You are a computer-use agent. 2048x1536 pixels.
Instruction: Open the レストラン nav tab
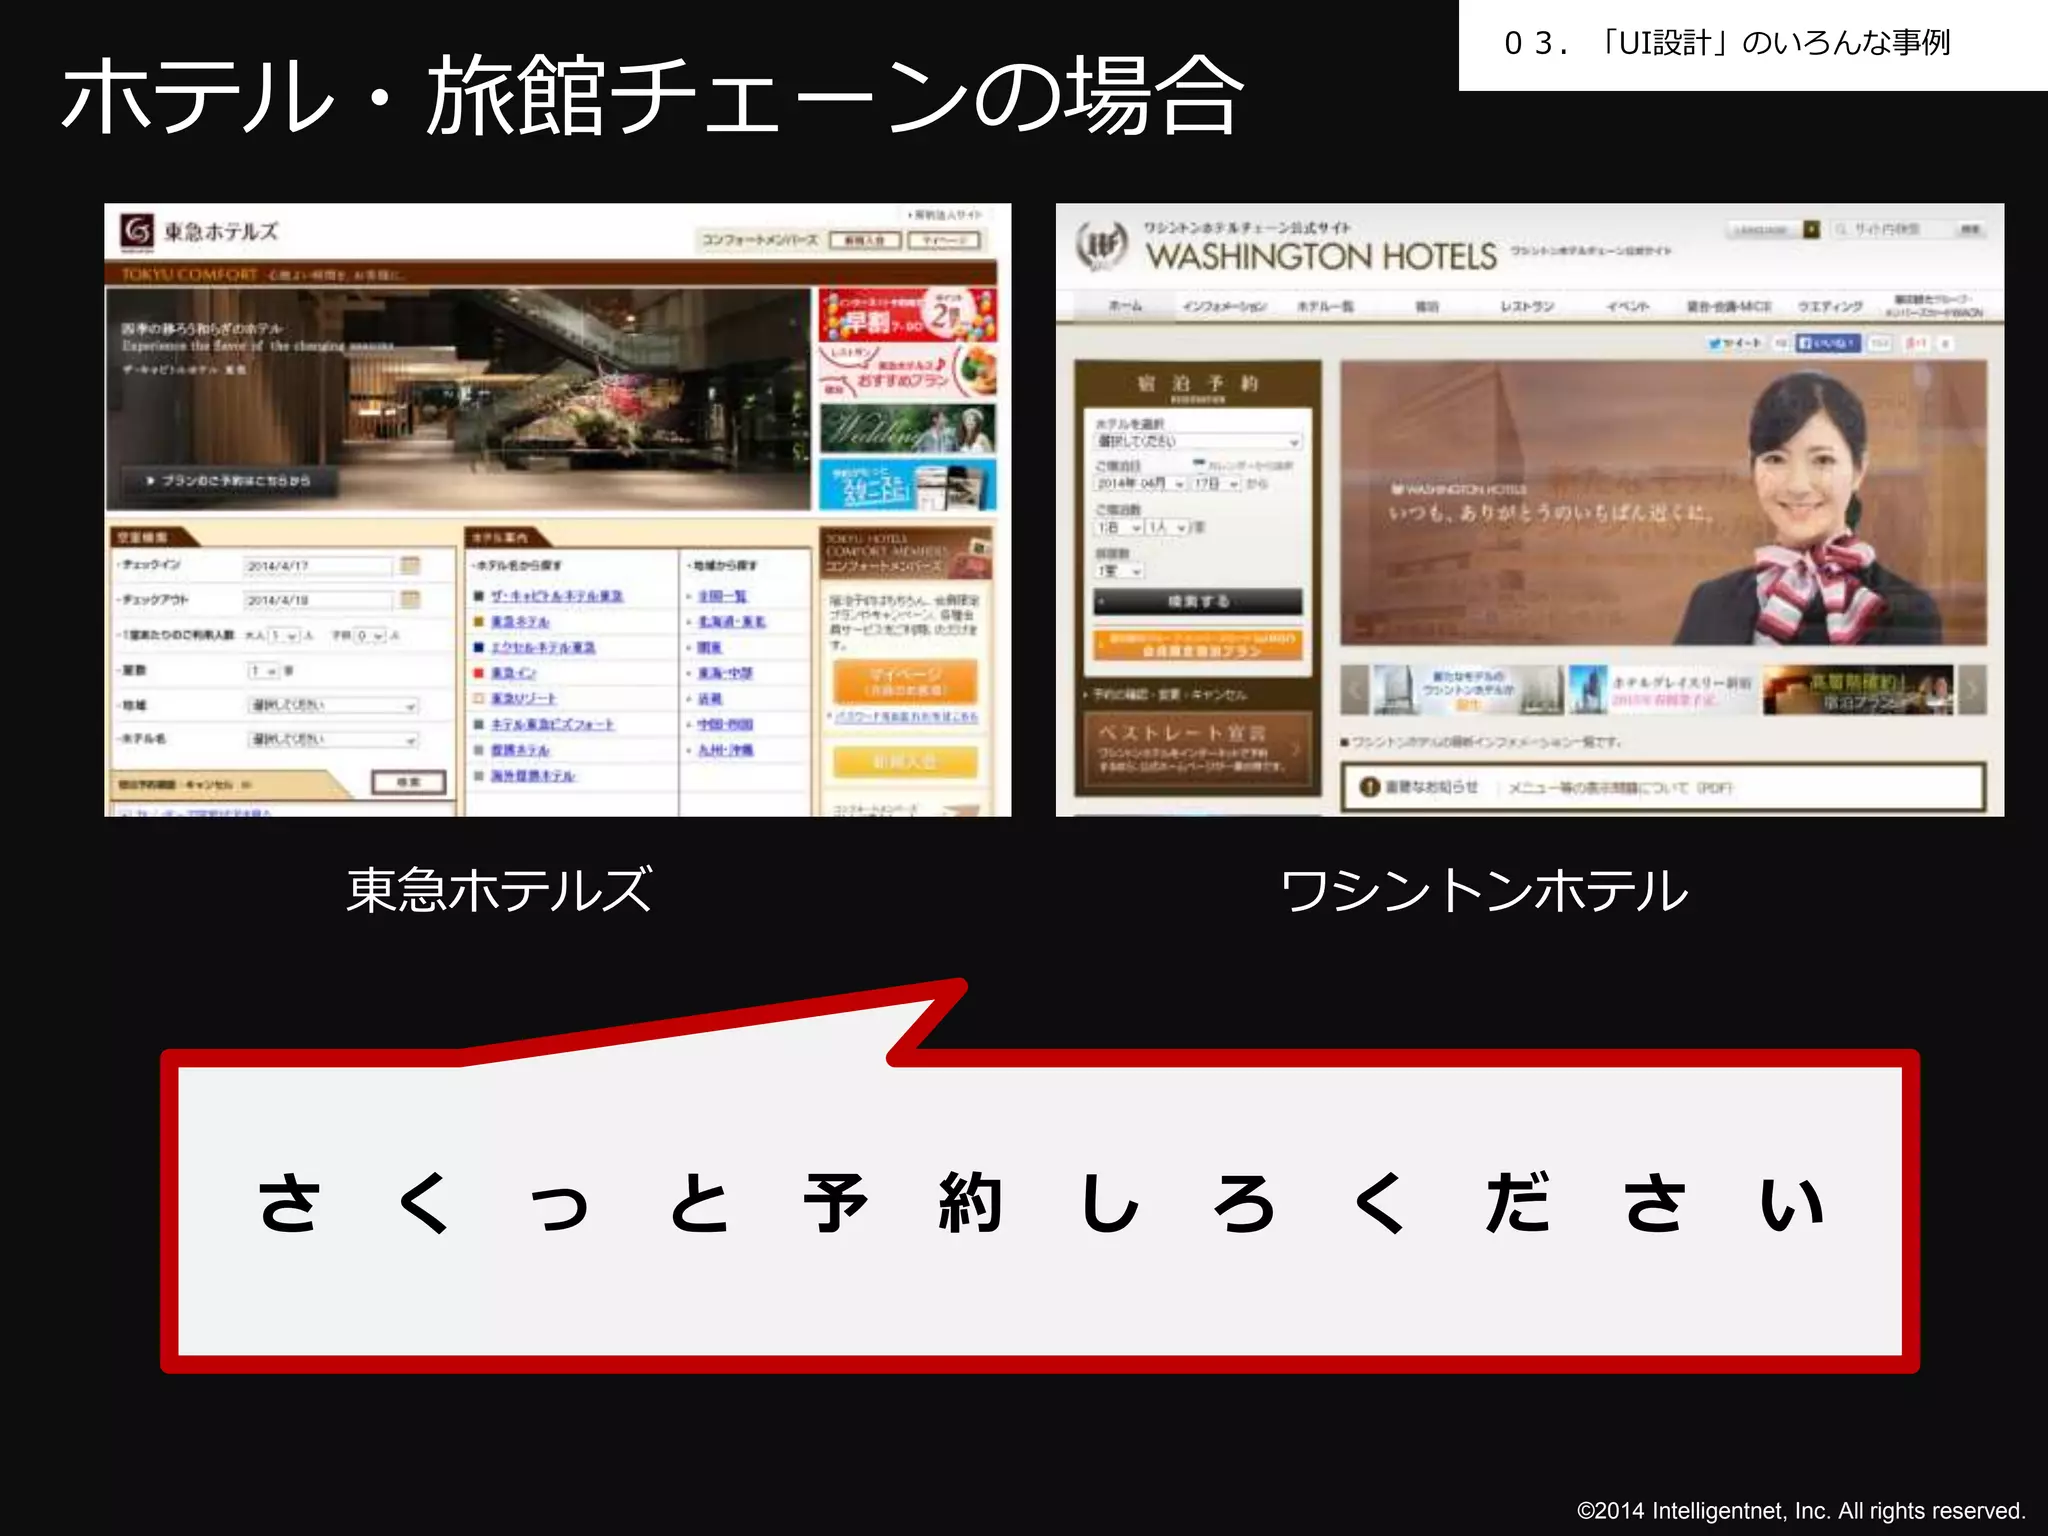coord(1527,306)
